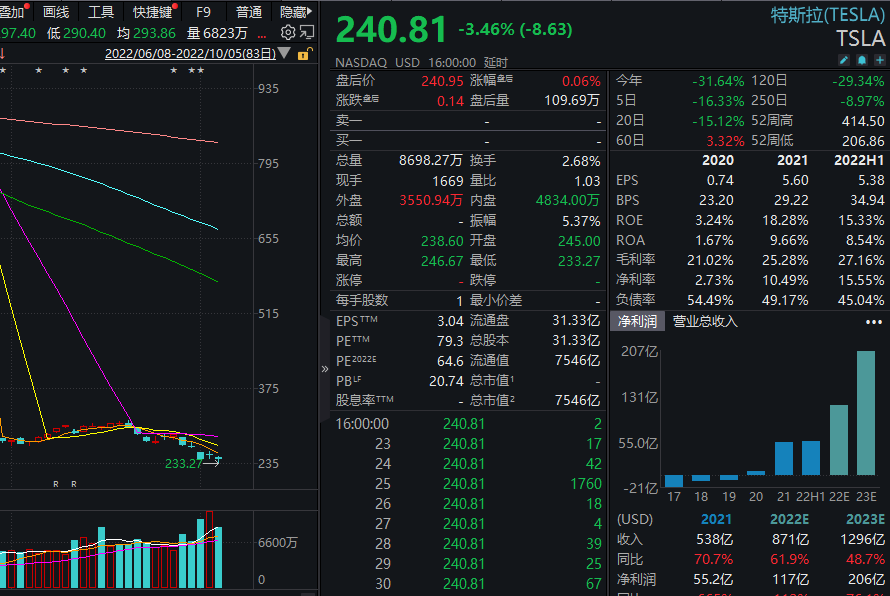Add TSLA to watchlist with plus icon
Screen dimensions: 890x596
click(x=880, y=60)
